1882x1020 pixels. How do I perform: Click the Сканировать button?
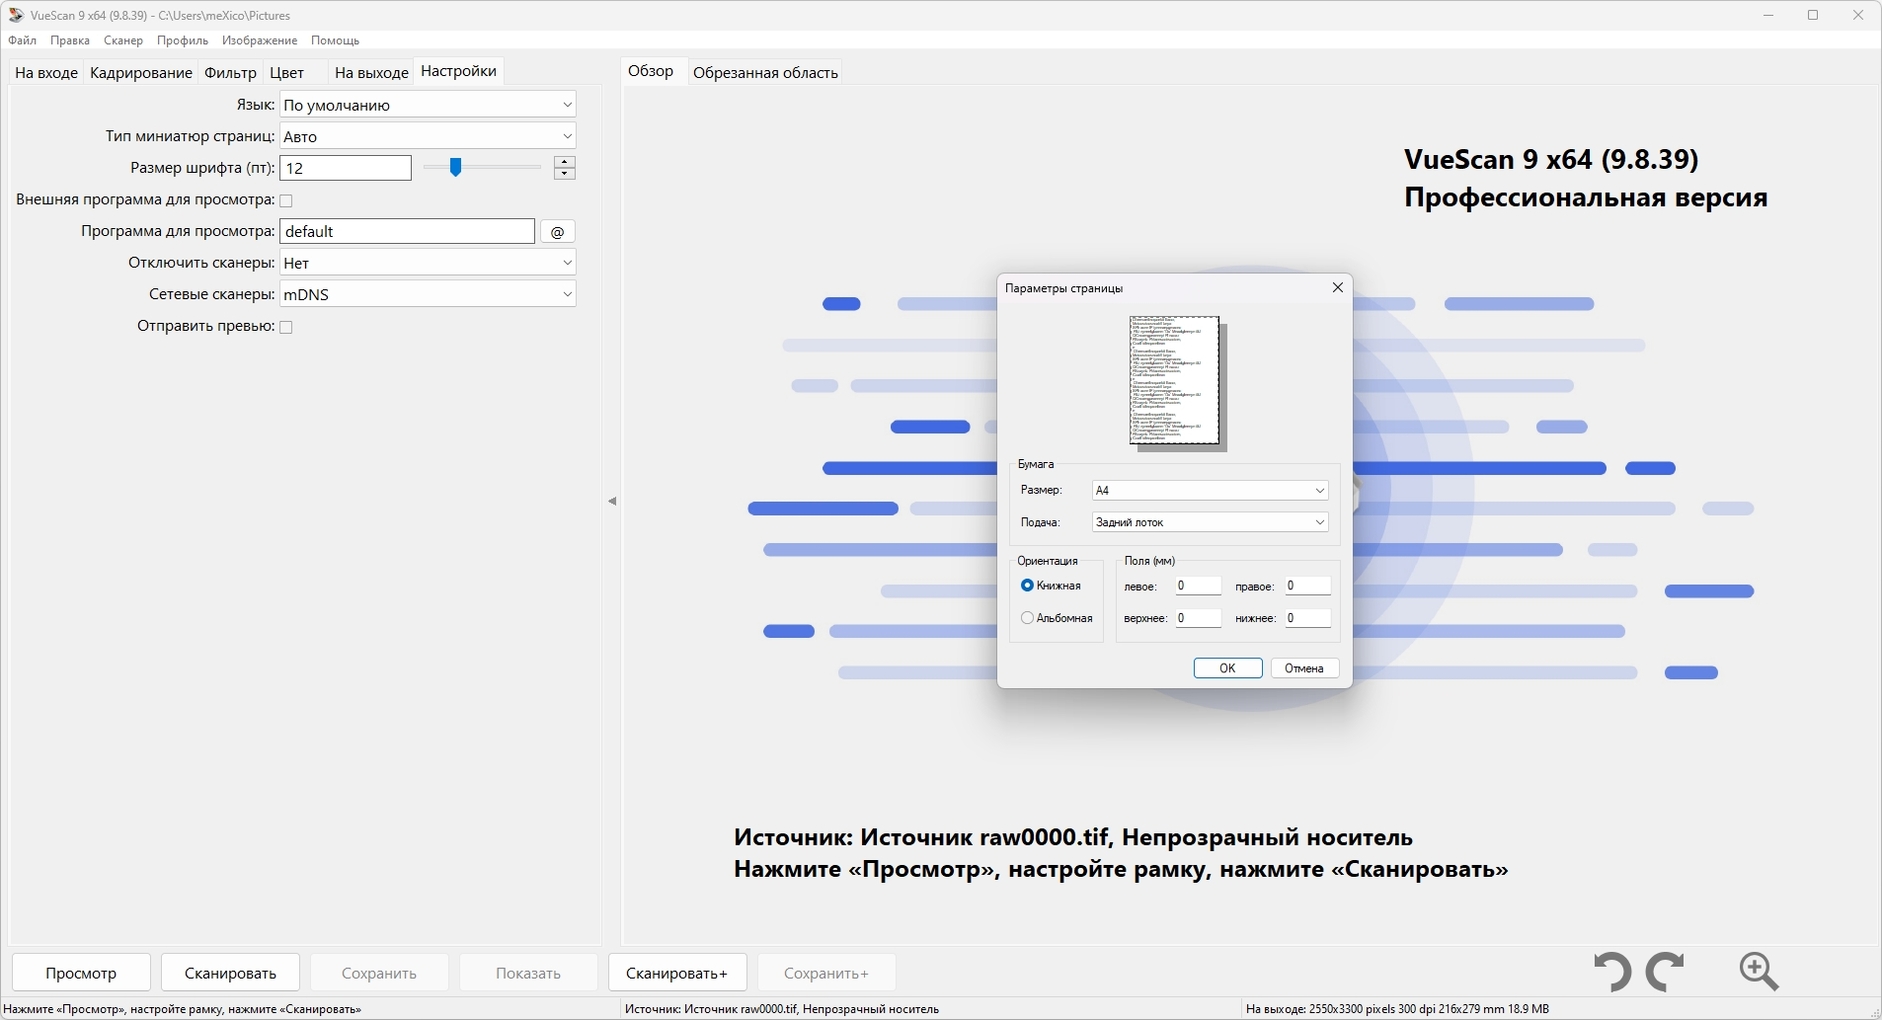pyautogui.click(x=230, y=973)
